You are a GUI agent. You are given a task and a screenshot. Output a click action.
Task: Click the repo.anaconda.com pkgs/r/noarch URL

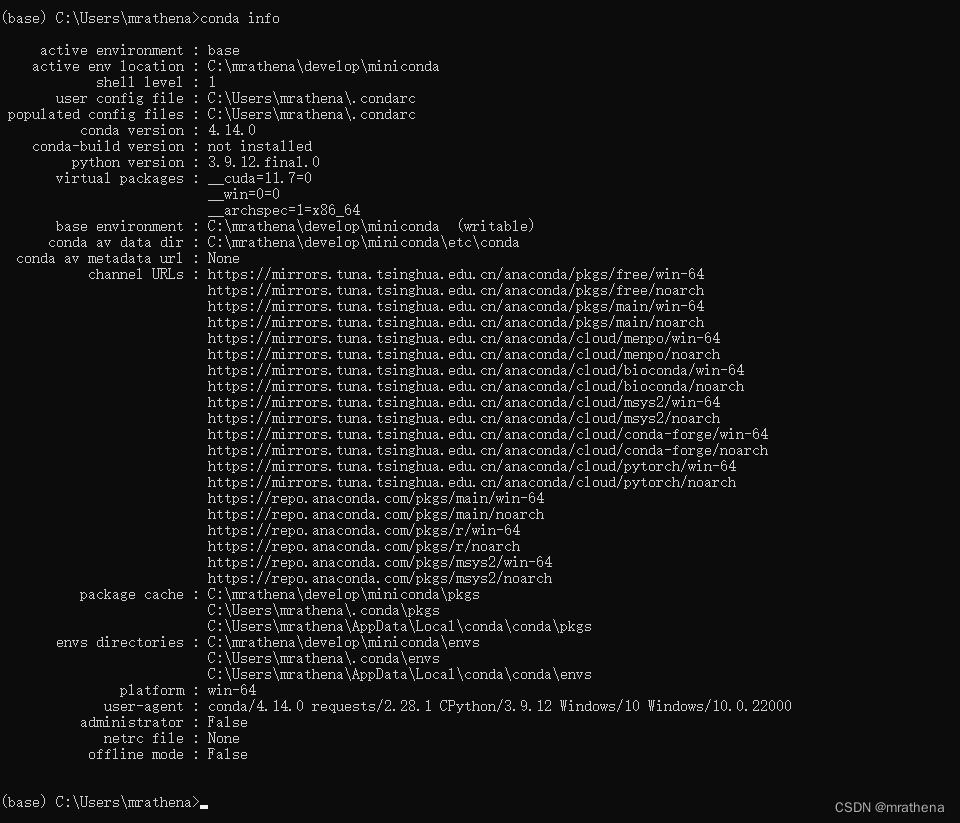363,546
